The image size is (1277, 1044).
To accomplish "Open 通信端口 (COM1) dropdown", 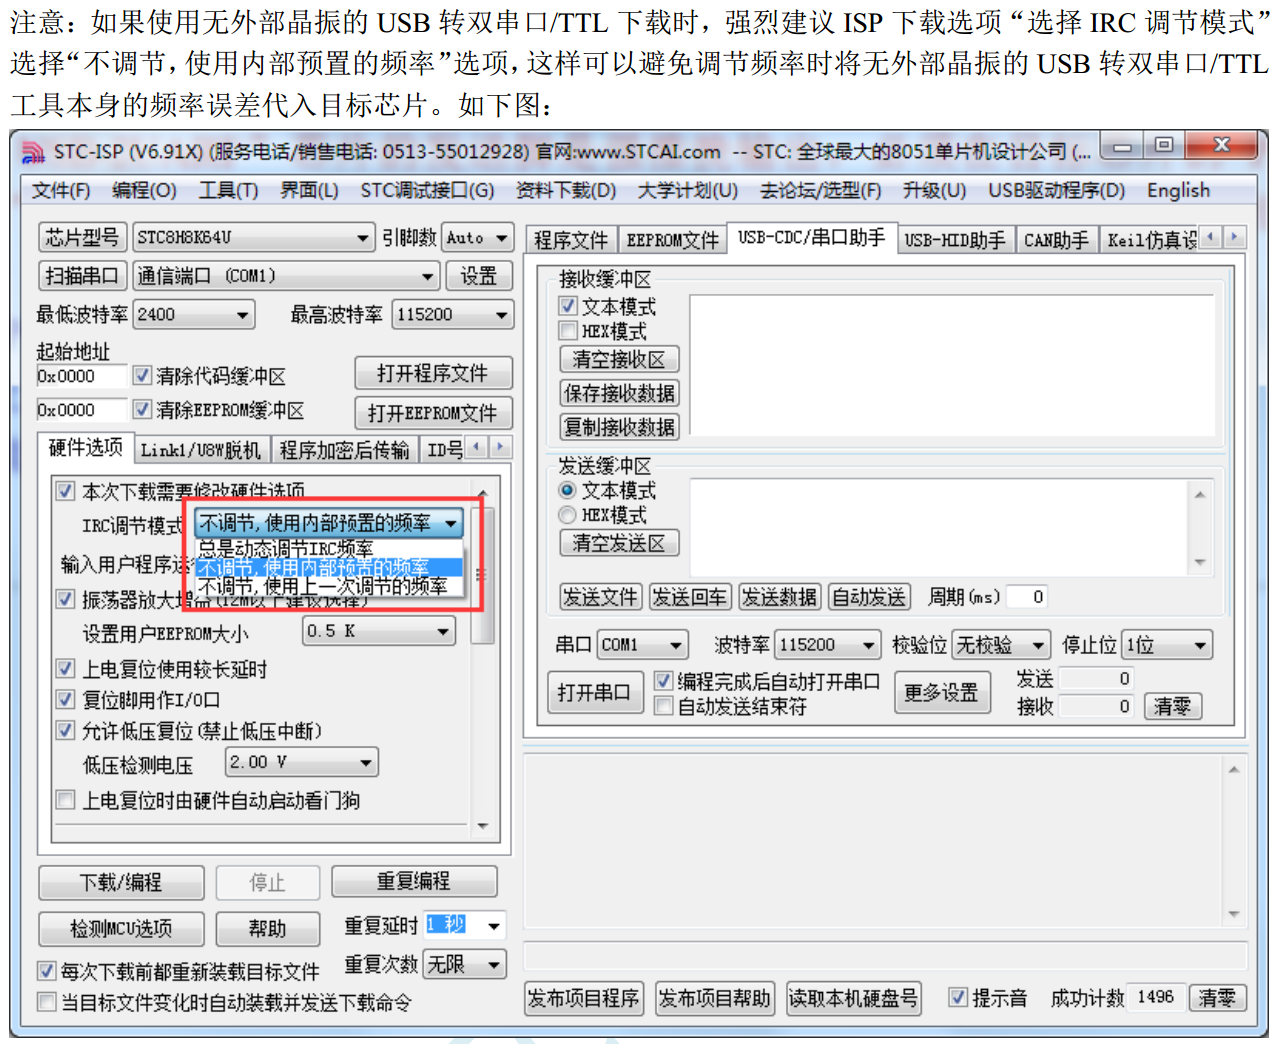I will 287,276.
